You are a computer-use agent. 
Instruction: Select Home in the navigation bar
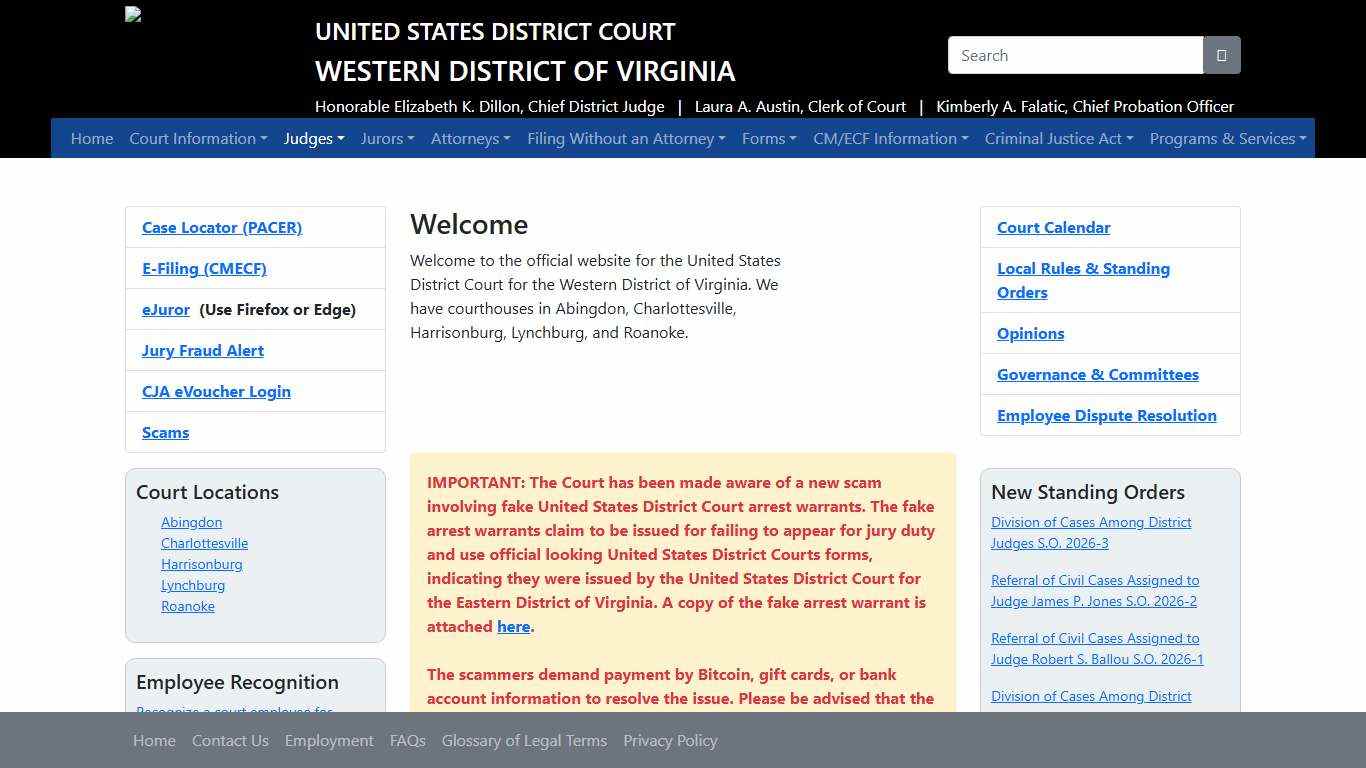click(x=92, y=138)
